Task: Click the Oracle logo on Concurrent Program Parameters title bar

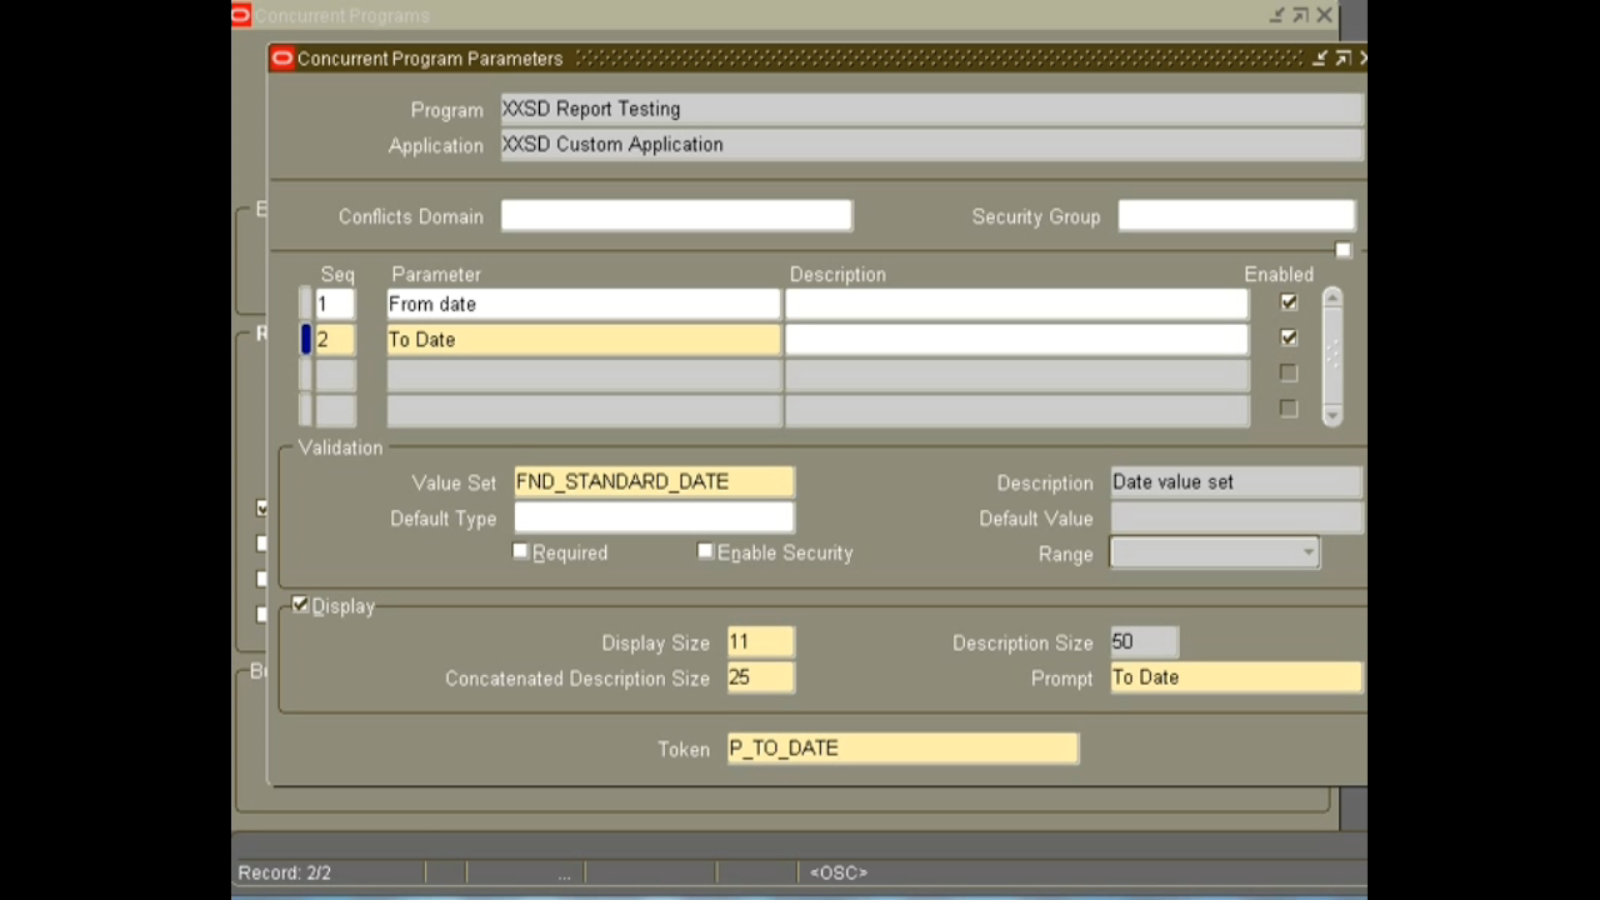Action: [x=281, y=58]
